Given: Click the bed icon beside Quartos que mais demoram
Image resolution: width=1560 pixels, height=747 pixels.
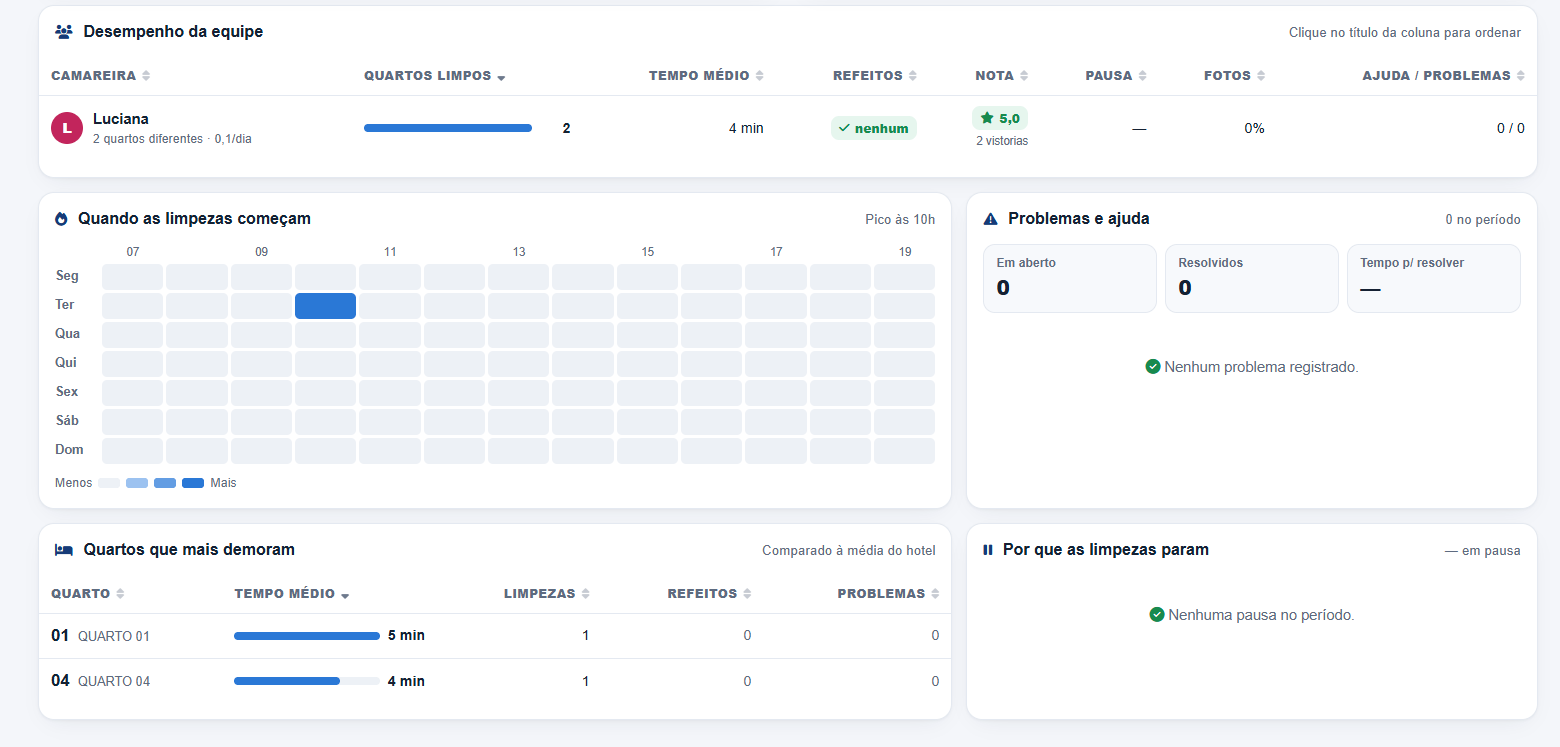Looking at the screenshot, I should tap(64, 550).
